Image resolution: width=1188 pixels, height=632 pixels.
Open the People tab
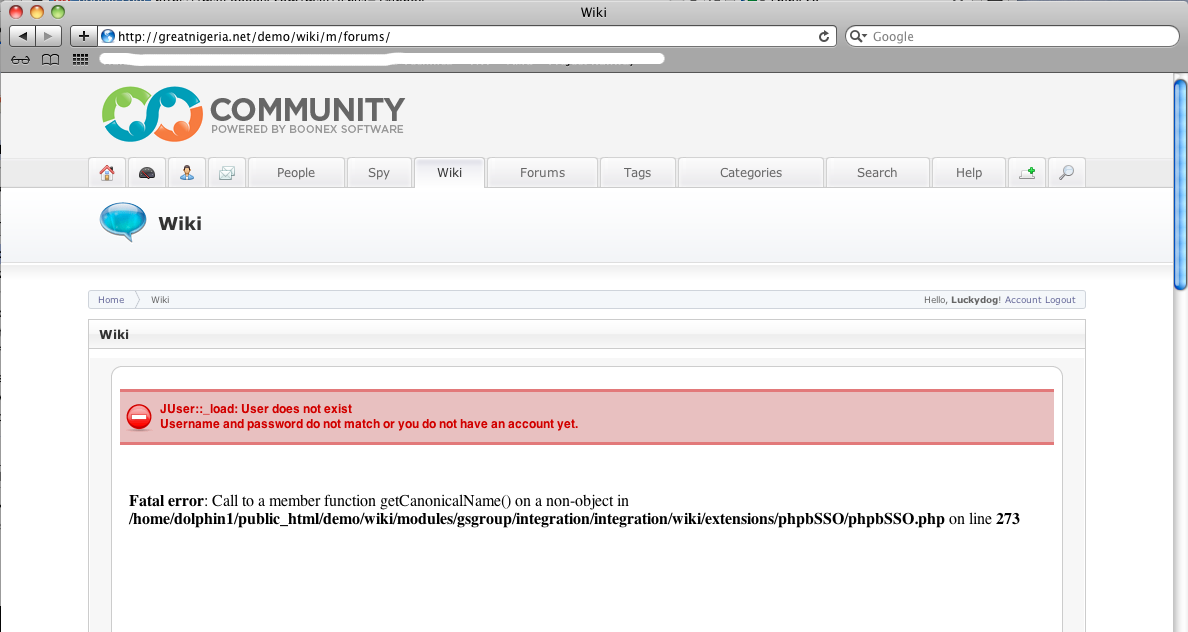point(295,173)
